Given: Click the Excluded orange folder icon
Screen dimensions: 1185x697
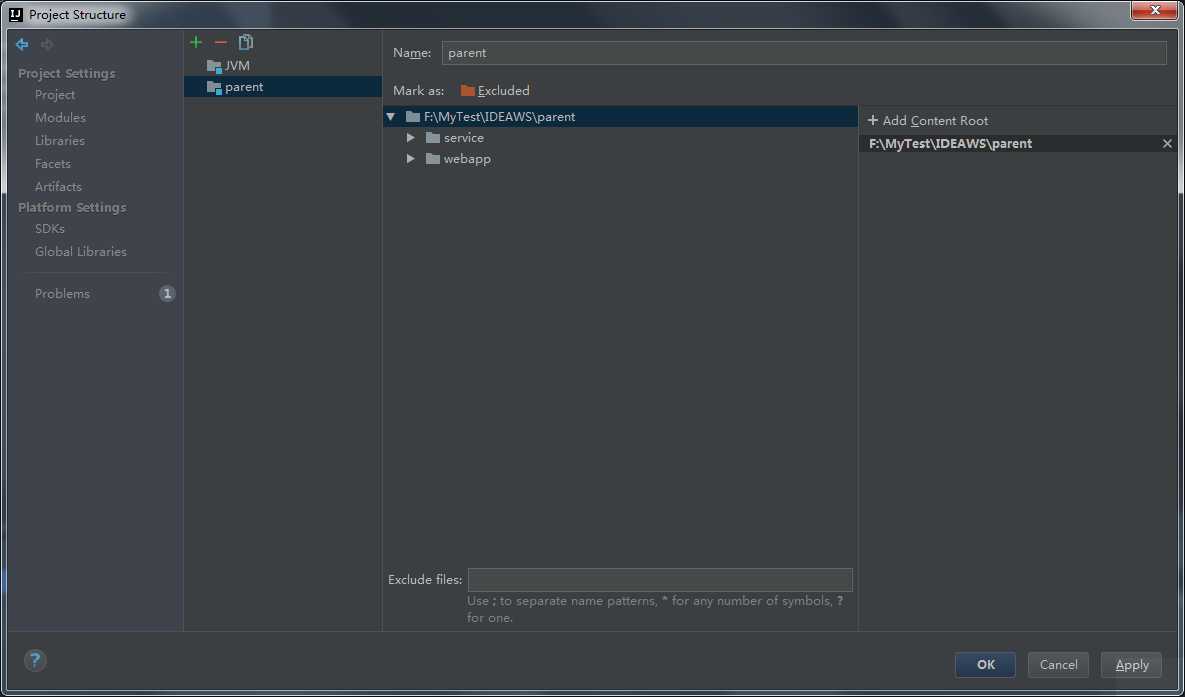Looking at the screenshot, I should pyautogui.click(x=468, y=91).
